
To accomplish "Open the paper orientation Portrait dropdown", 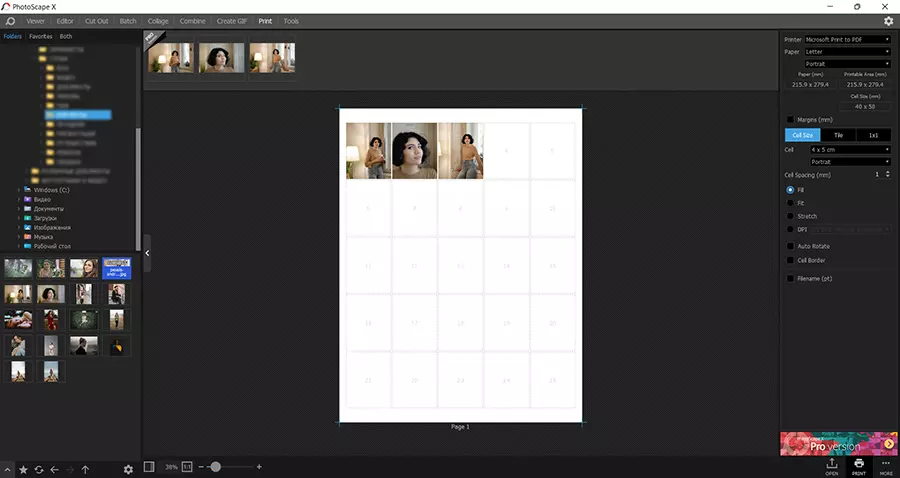I will click(x=847, y=64).
